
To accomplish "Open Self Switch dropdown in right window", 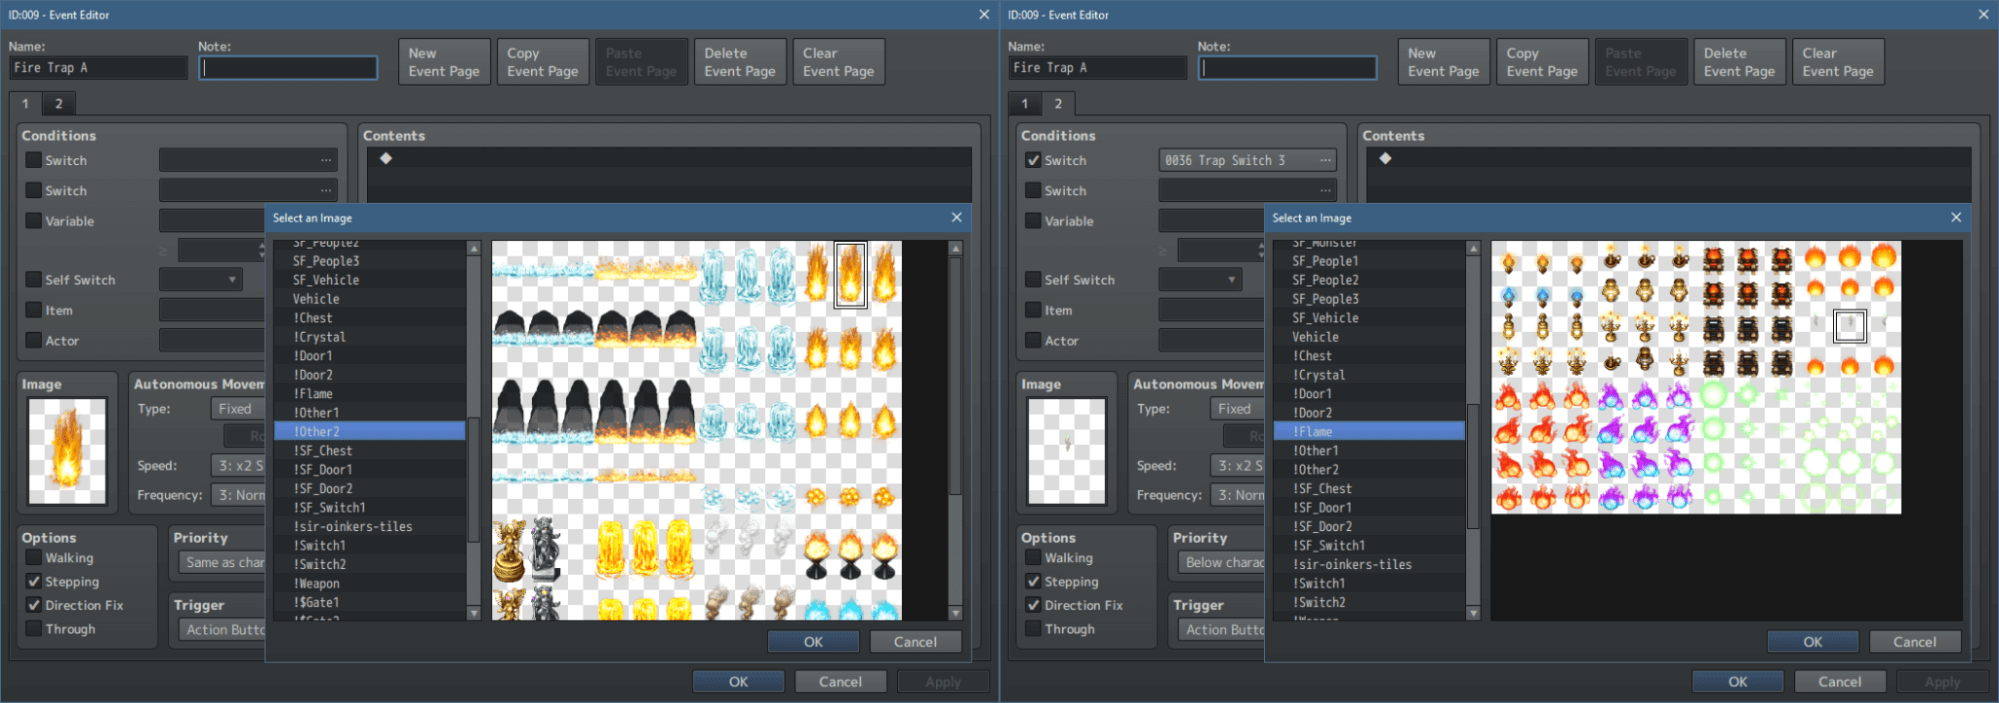I will pos(1199,280).
